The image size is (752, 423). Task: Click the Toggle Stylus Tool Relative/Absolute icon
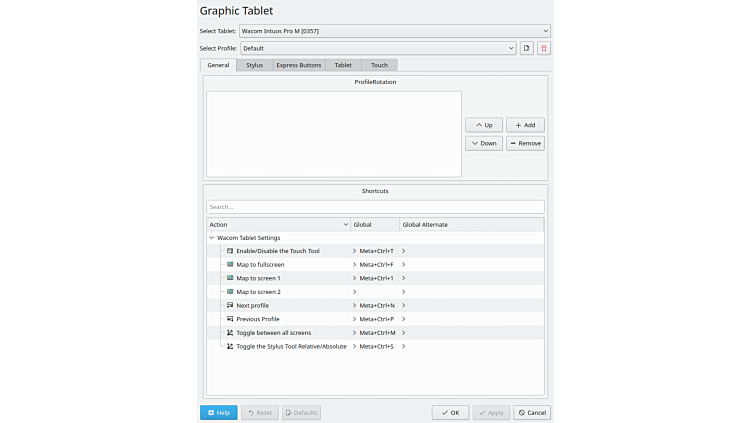pyautogui.click(x=230, y=346)
